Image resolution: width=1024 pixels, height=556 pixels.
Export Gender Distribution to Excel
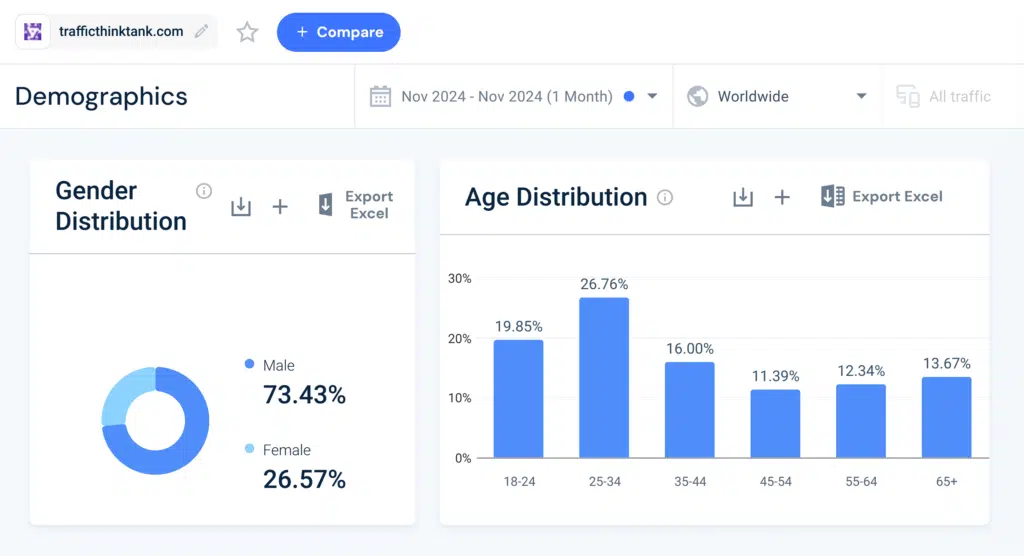[x=356, y=205]
